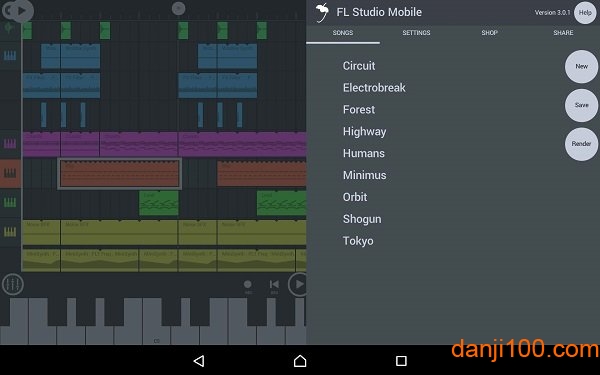Click the rewind-to-start transport icon
This screenshot has width=600, height=375.
click(x=274, y=284)
